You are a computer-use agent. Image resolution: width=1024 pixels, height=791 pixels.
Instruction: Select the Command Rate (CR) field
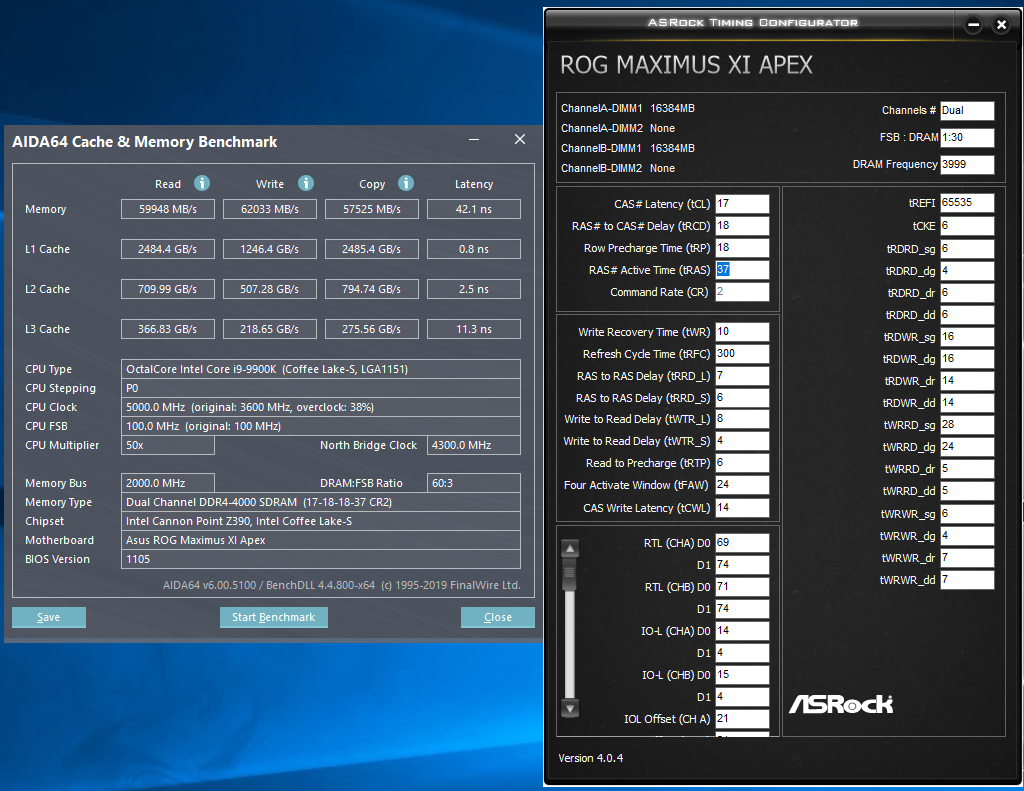tap(742, 292)
